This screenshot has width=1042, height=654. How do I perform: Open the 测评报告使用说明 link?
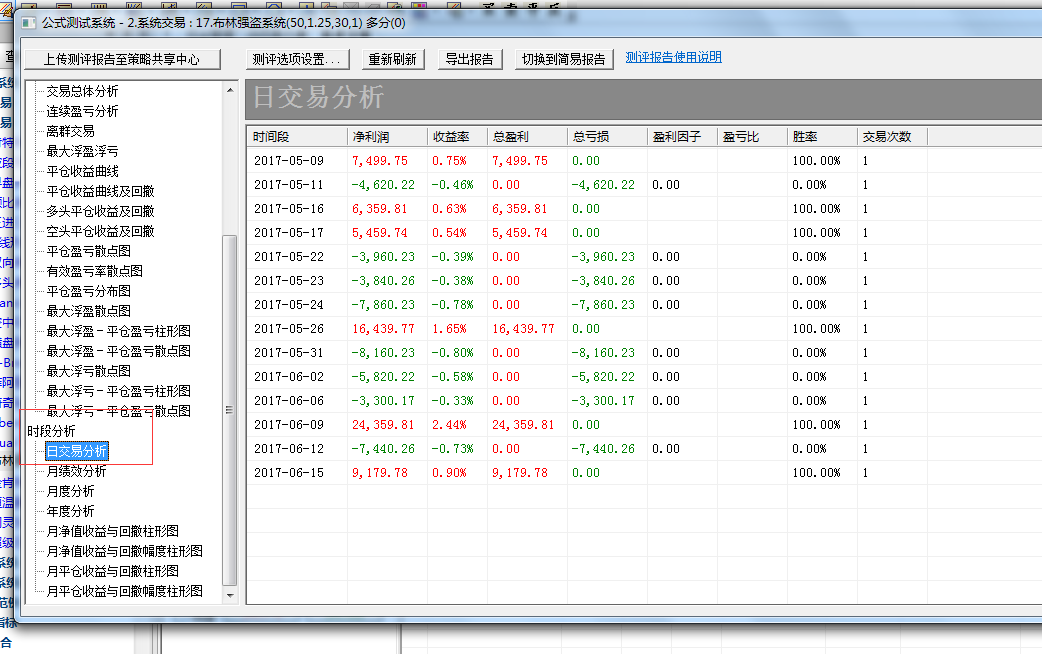click(x=673, y=57)
